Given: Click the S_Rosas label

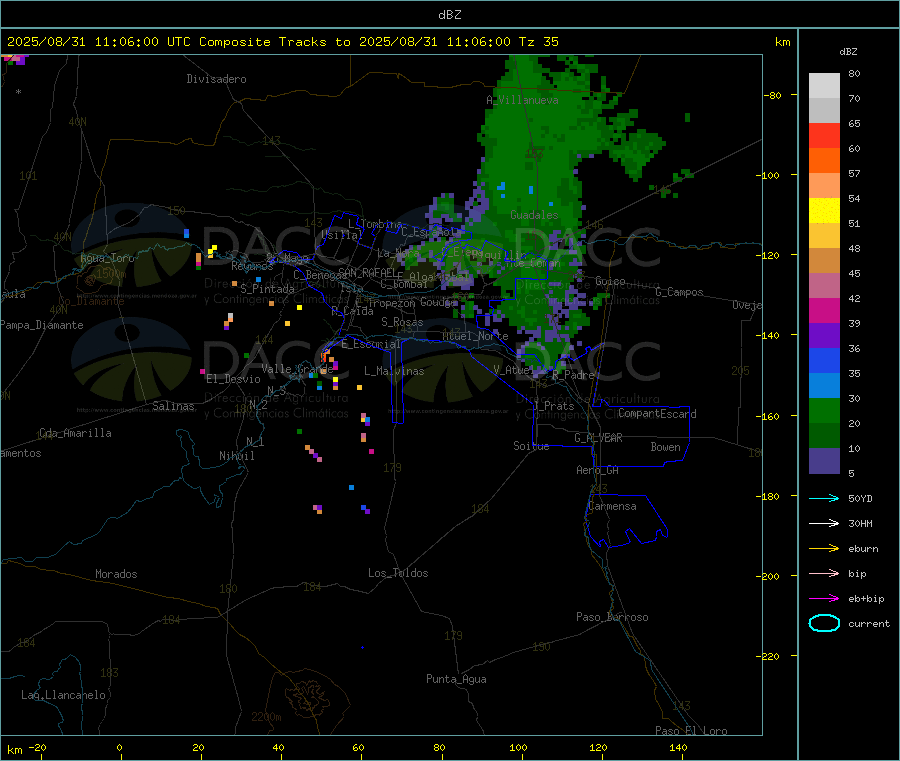Looking at the screenshot, I should click(402, 323).
